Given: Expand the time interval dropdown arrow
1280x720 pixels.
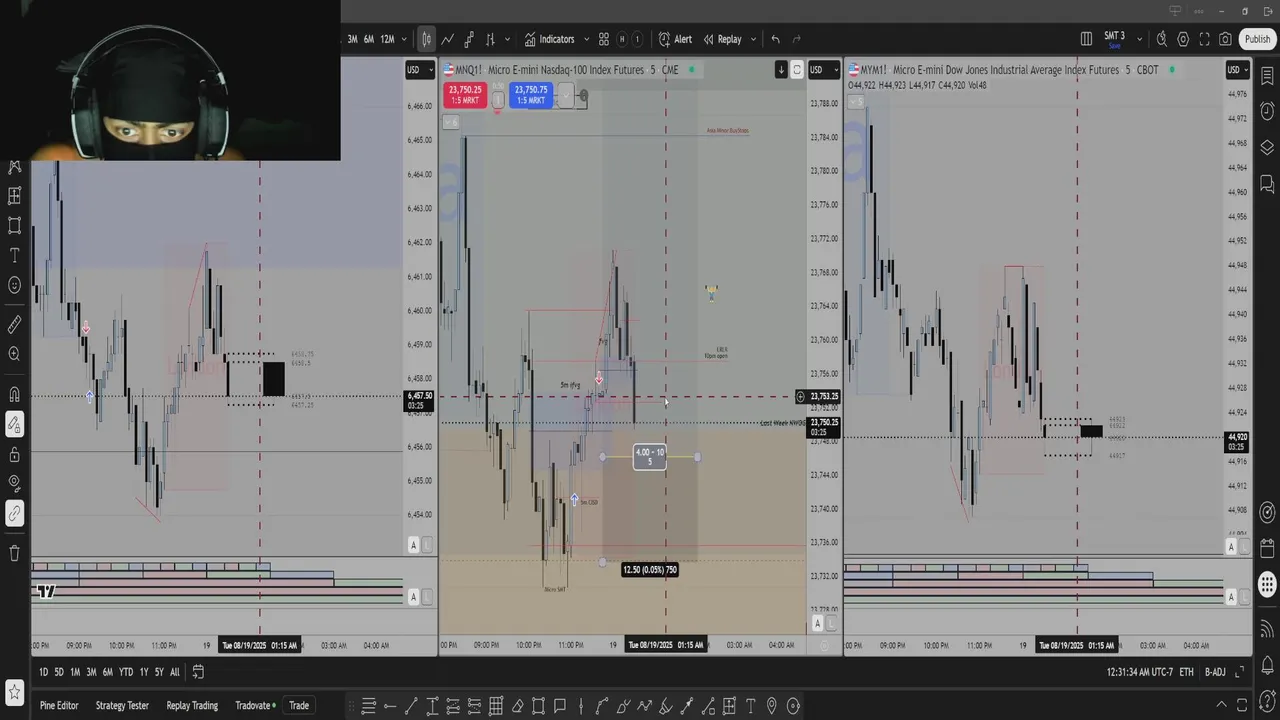Looking at the screenshot, I should click(x=404, y=39).
